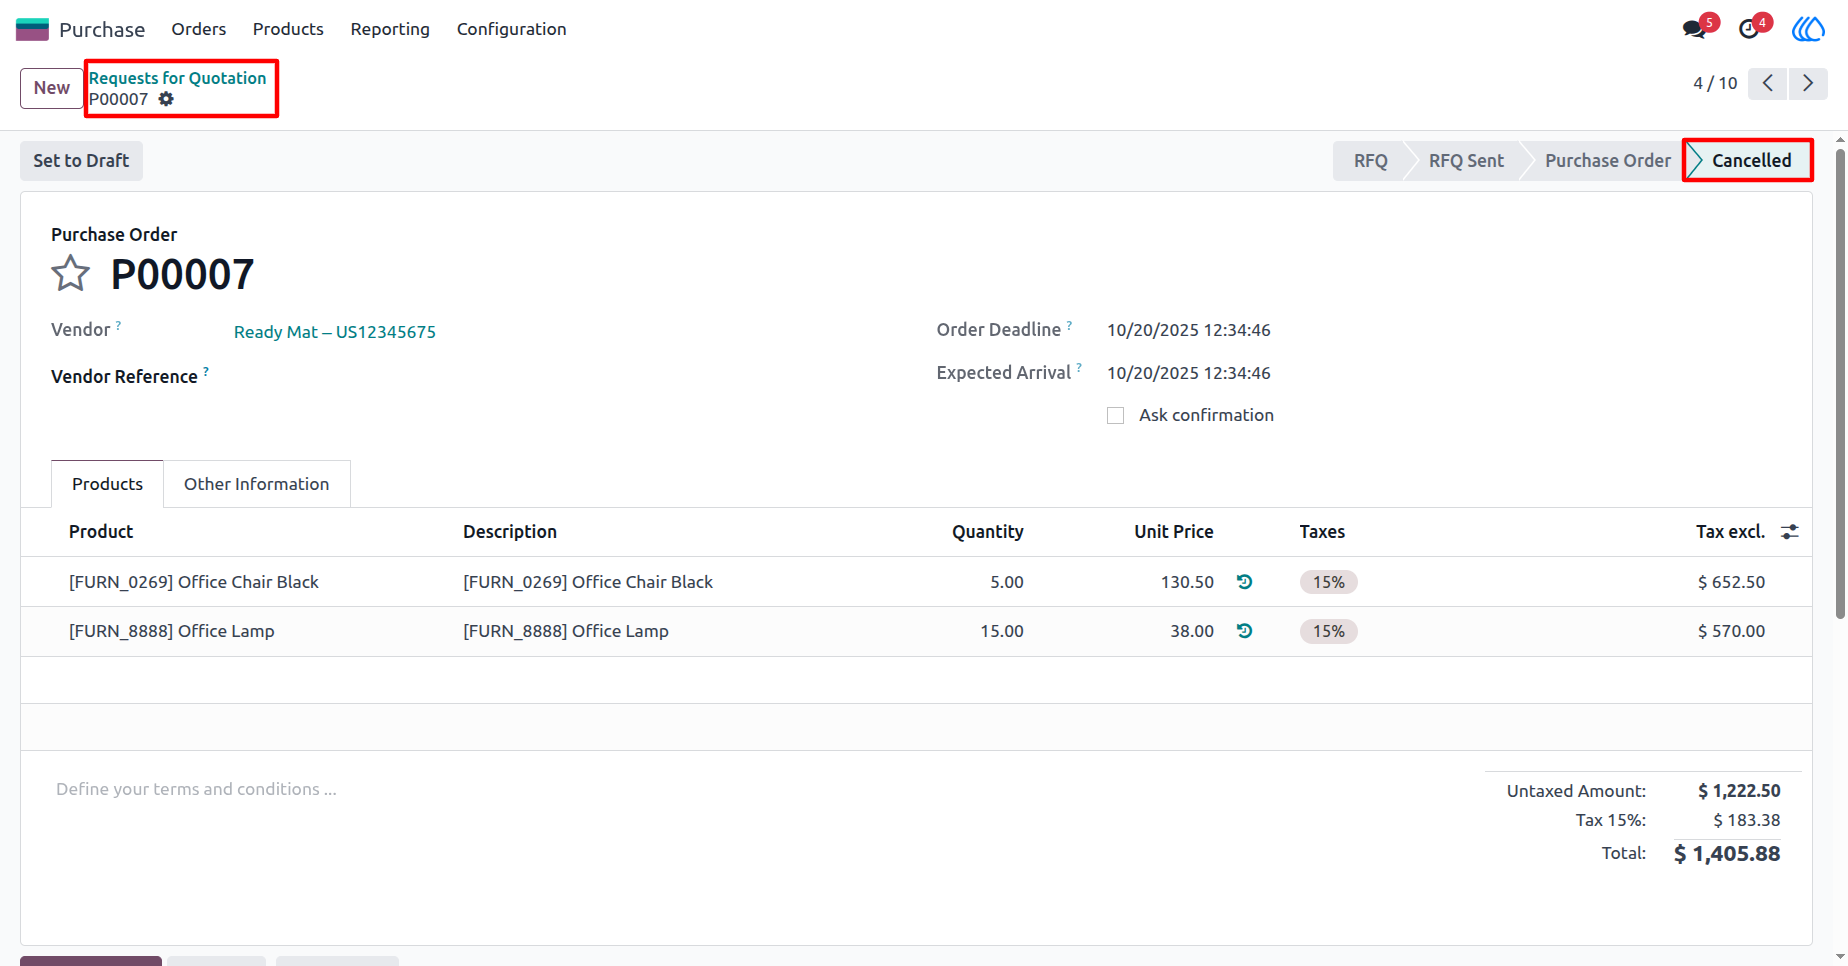Open the discuss messages chat icon

point(1694,29)
